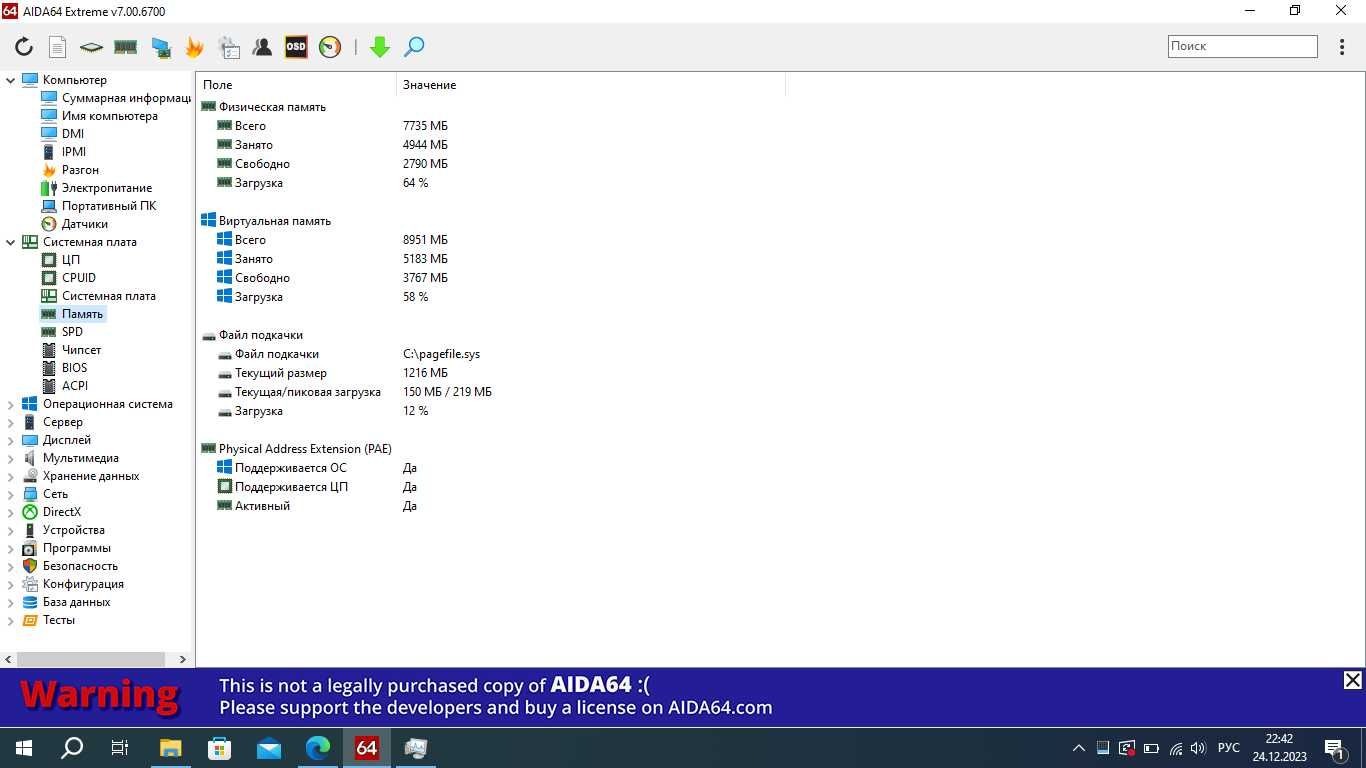1366x768 pixels.
Task: Collapse the Компьютер tree node arrow
Action: (x=11, y=80)
